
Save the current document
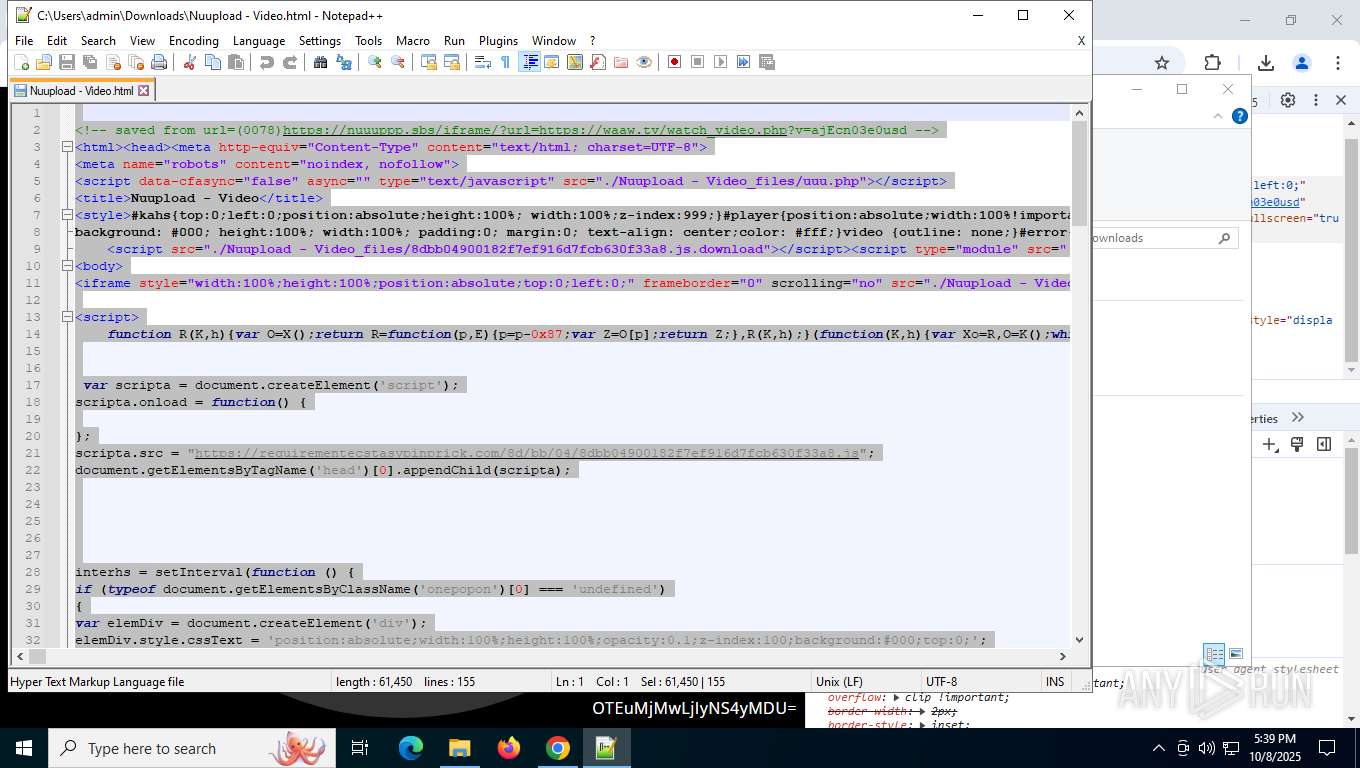(67, 62)
